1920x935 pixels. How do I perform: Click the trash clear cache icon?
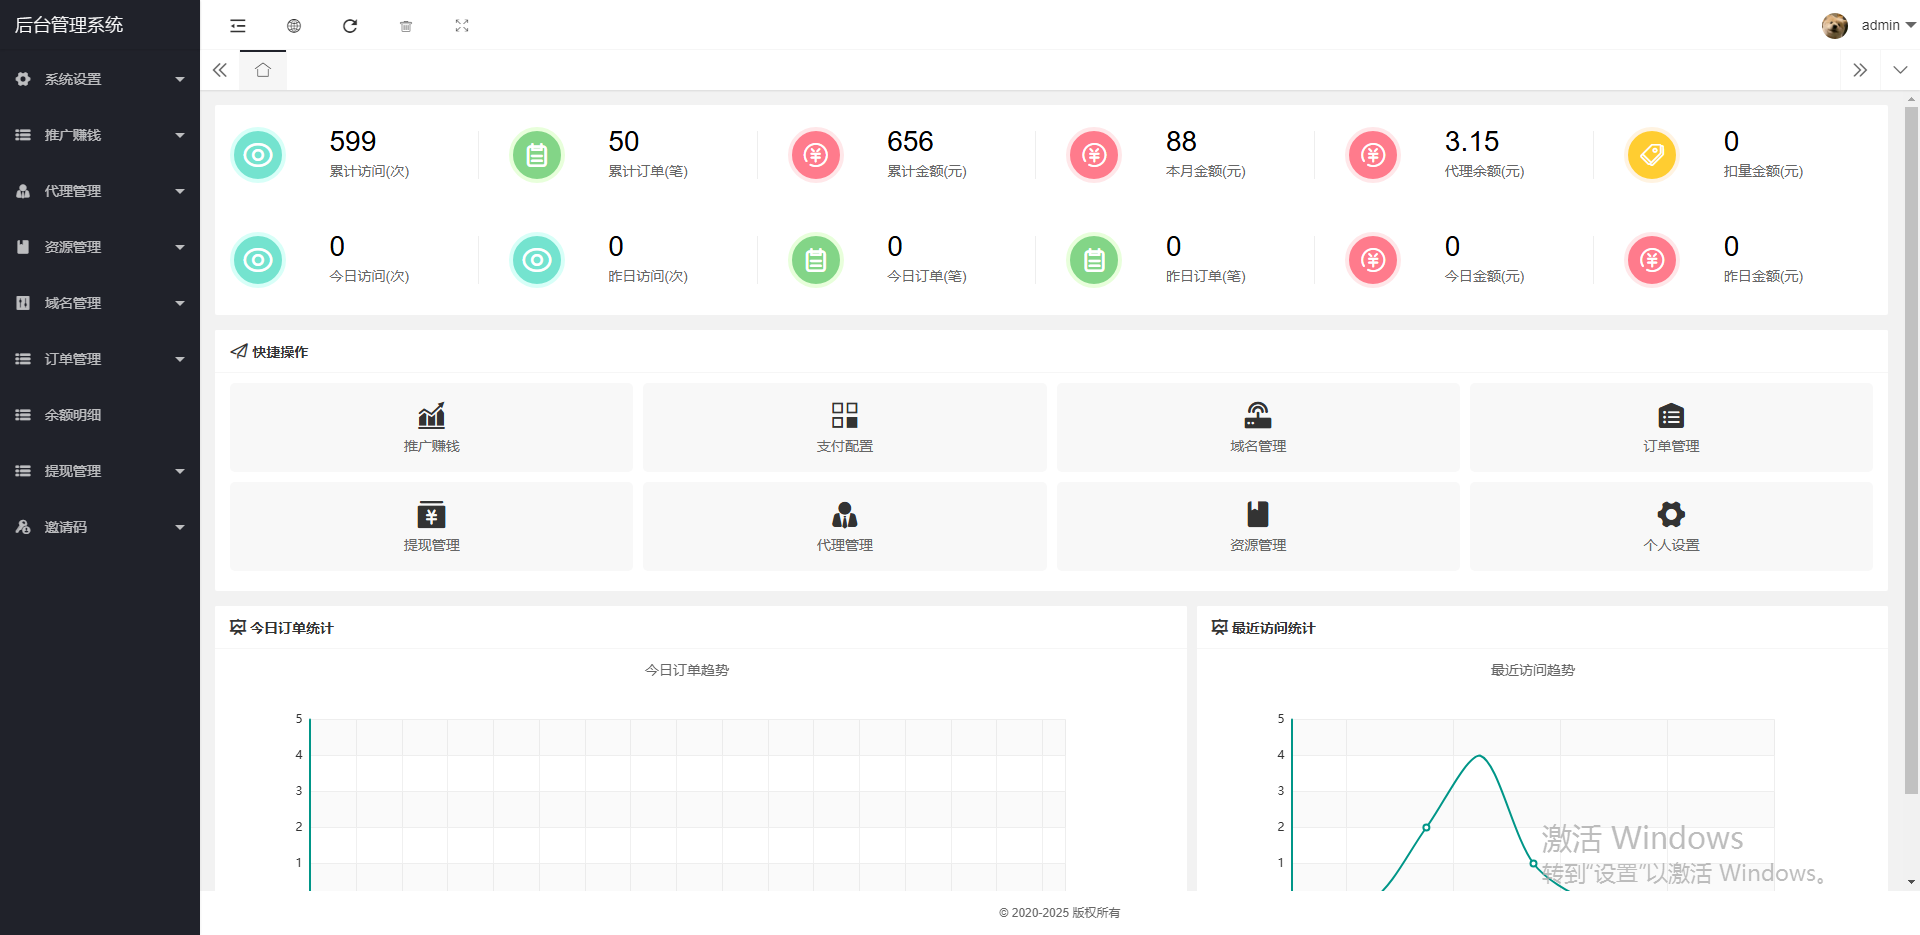pyautogui.click(x=406, y=26)
